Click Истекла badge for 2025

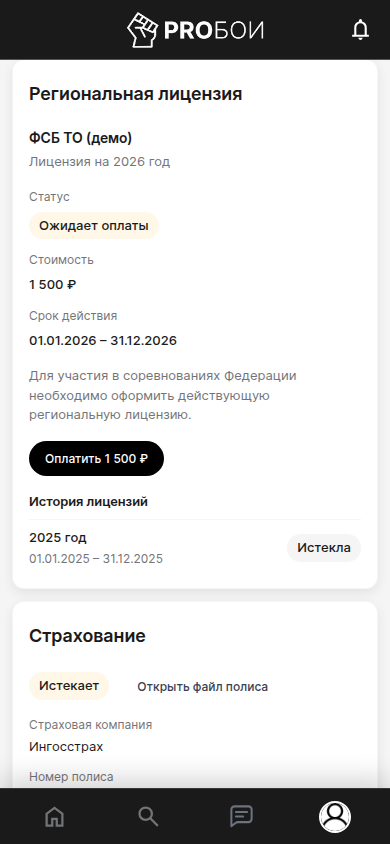[x=324, y=548]
